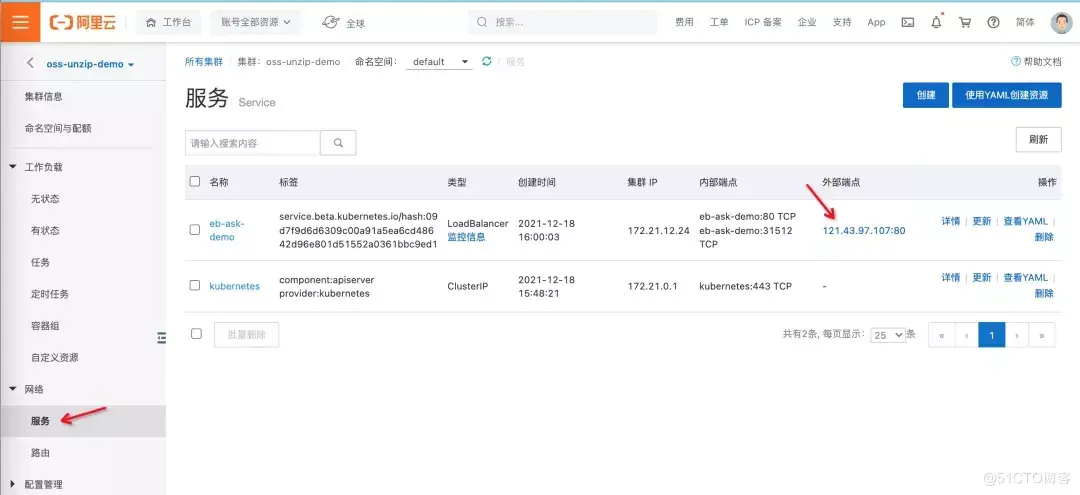Click the sidebar collapse handle

click(x=162, y=337)
